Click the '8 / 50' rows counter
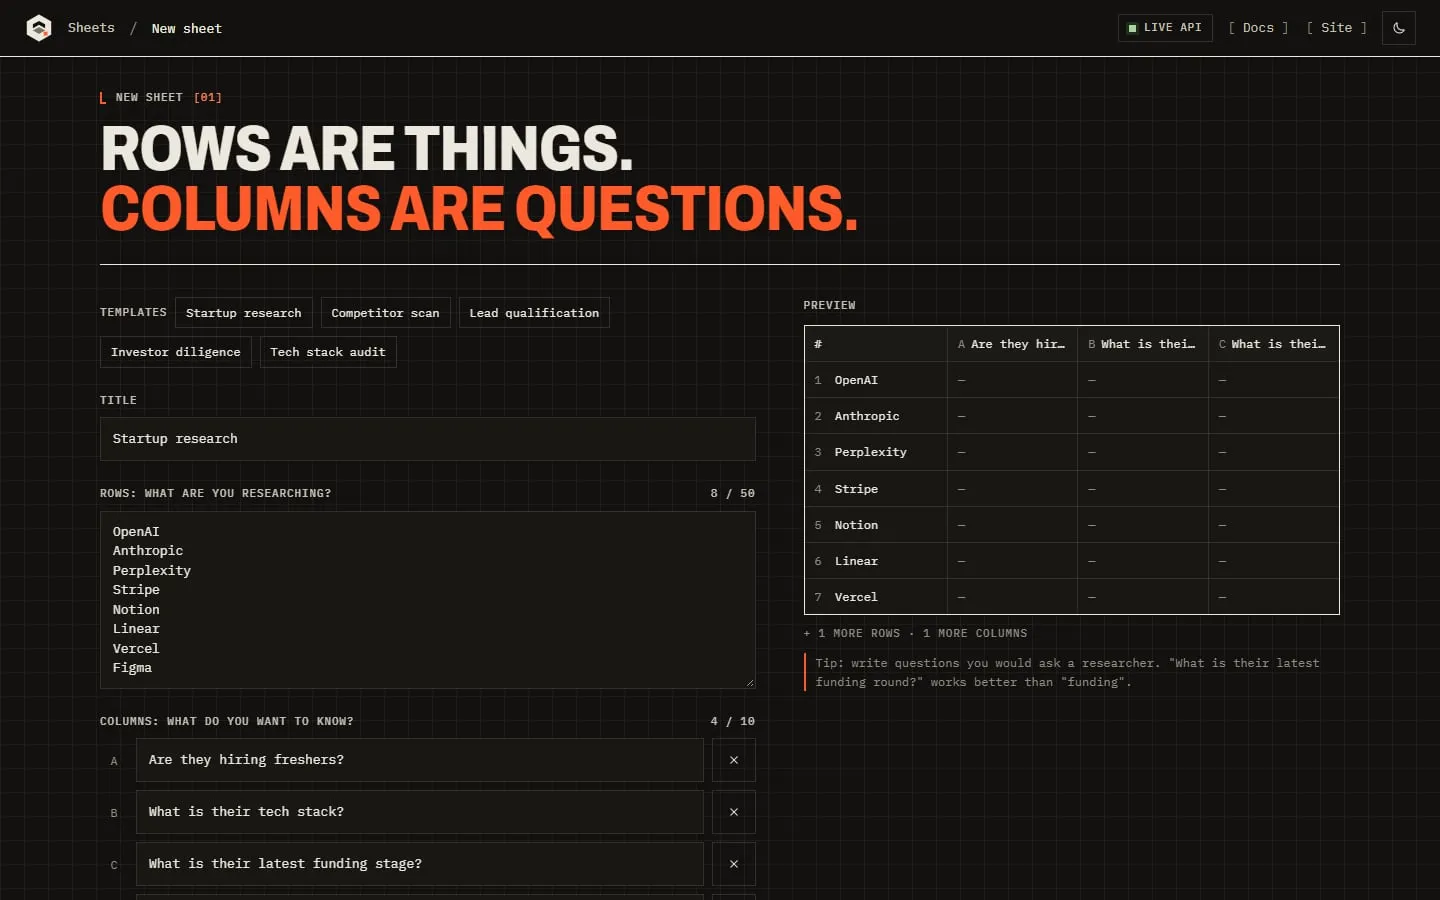Viewport: 1440px width, 900px height. pyautogui.click(x=733, y=493)
